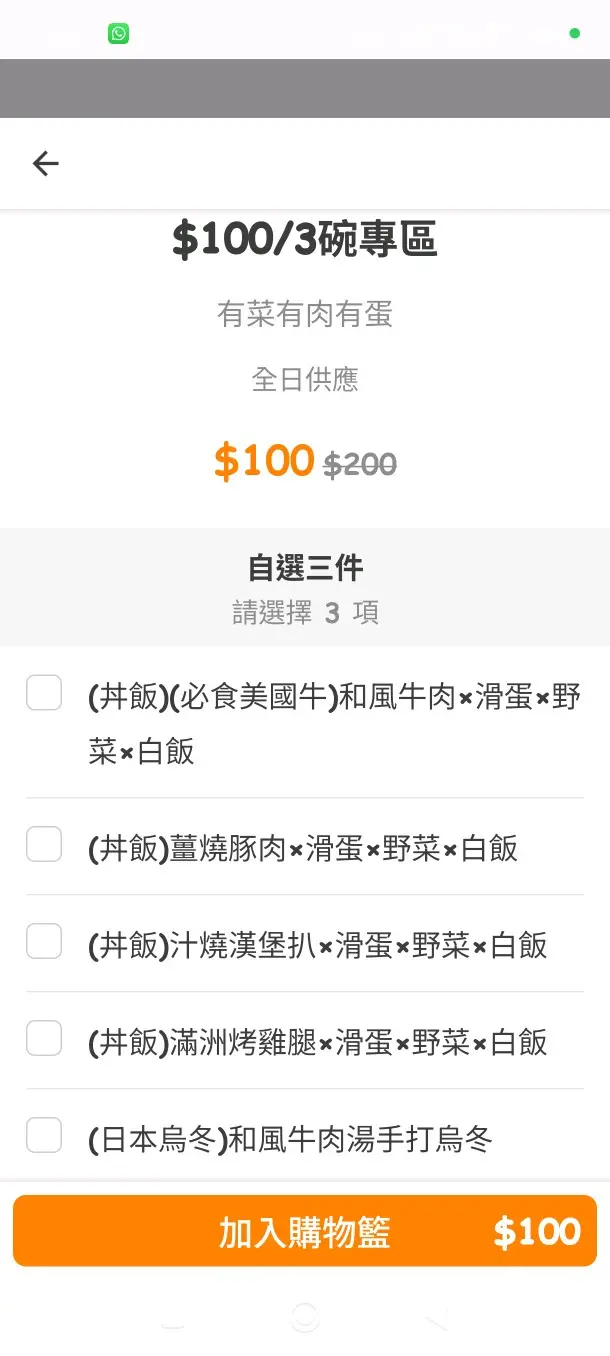
Task: Tap the $100 total on the cart button
Action: (537, 1231)
